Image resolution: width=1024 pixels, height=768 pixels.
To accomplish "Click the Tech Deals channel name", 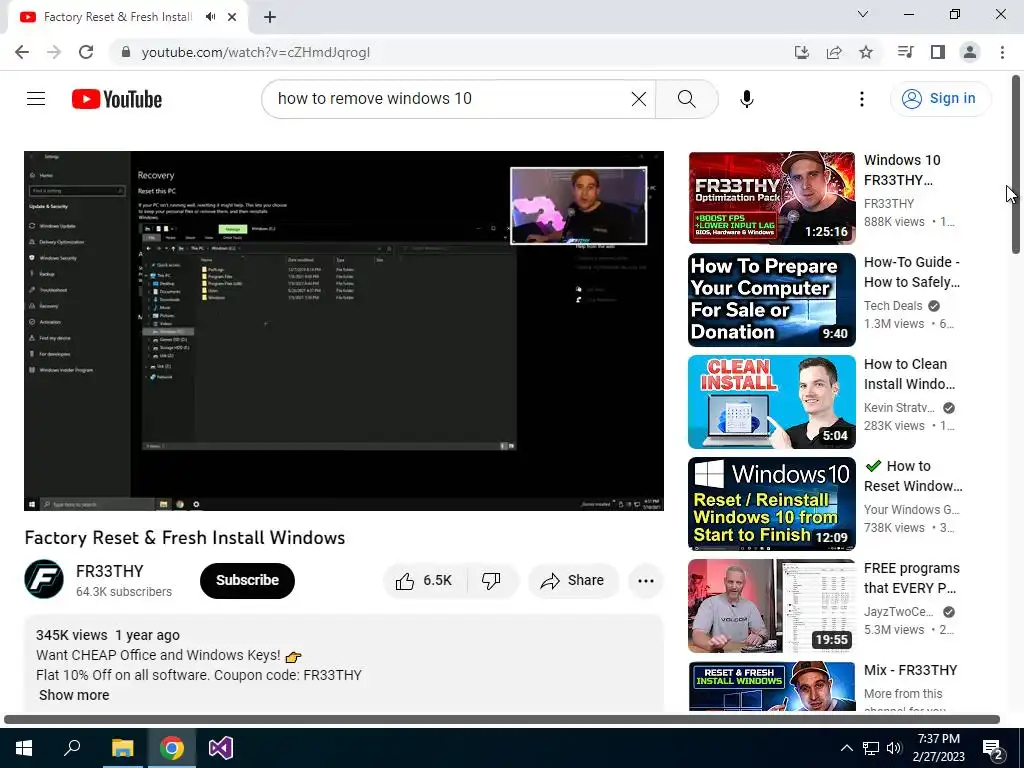I will coord(893,306).
